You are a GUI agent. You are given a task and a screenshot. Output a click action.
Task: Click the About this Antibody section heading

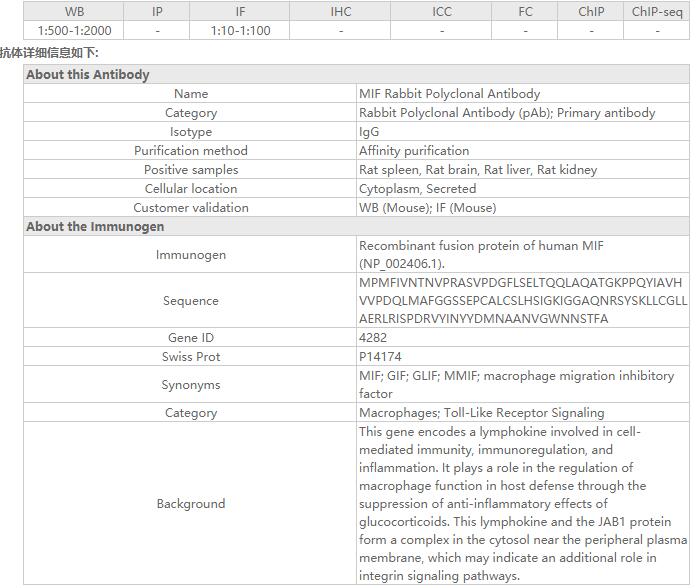pyautogui.click(x=88, y=75)
